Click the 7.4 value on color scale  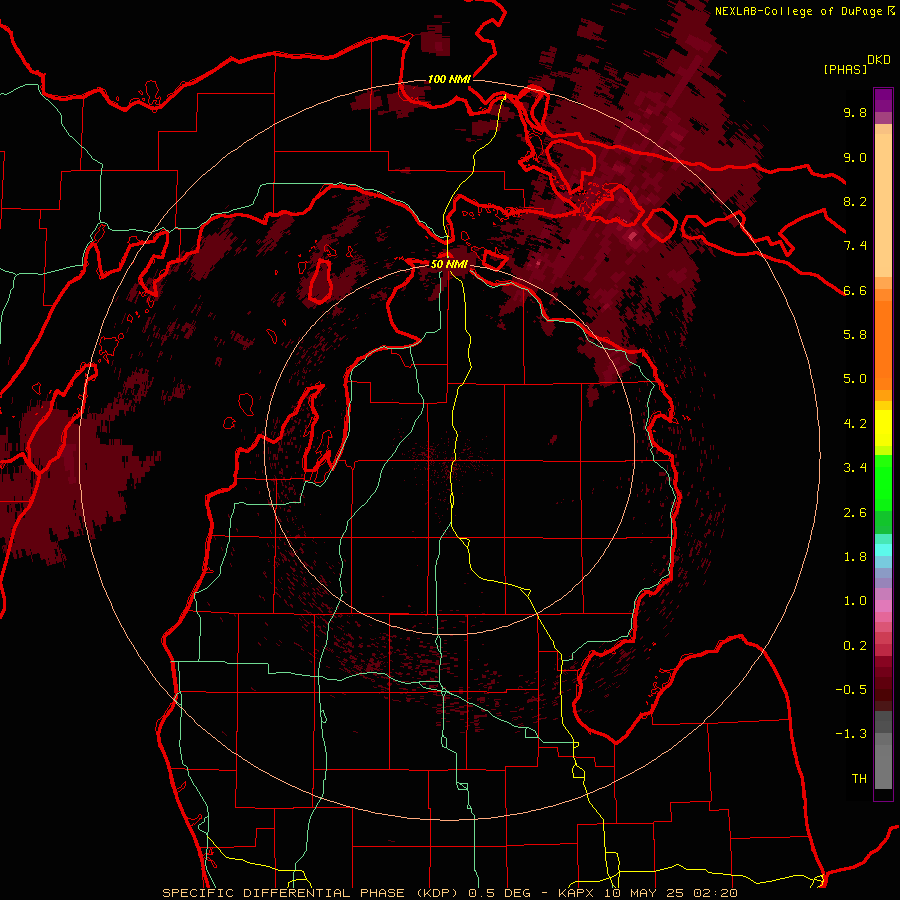tap(855, 246)
